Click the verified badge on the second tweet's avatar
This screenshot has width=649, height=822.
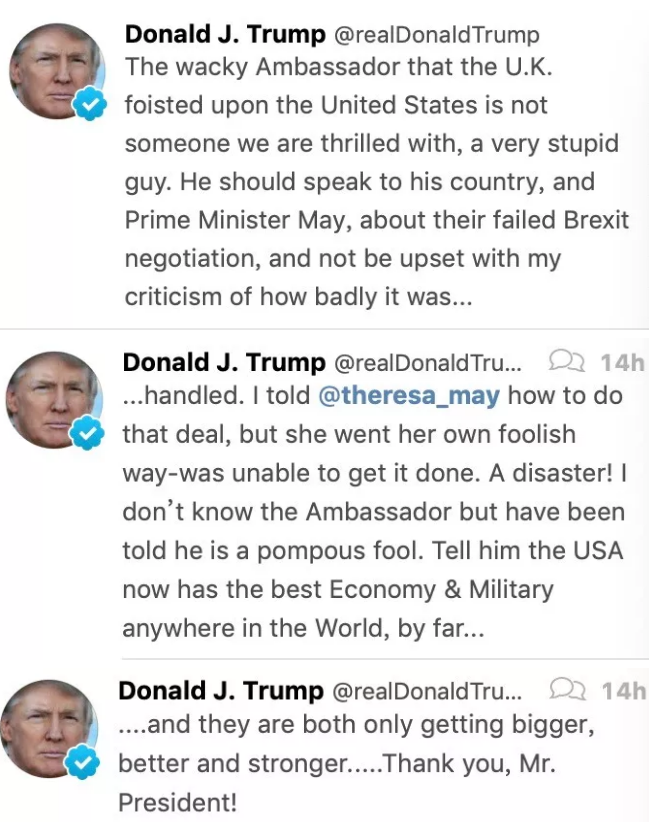coord(90,434)
